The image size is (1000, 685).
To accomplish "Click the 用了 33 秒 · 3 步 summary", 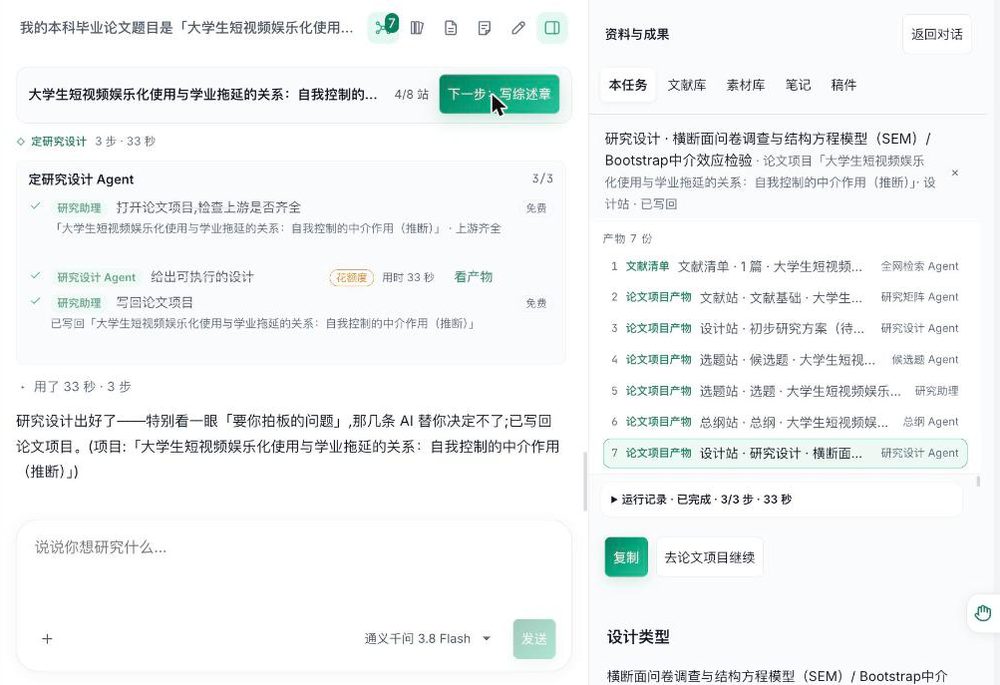I will click(82, 387).
